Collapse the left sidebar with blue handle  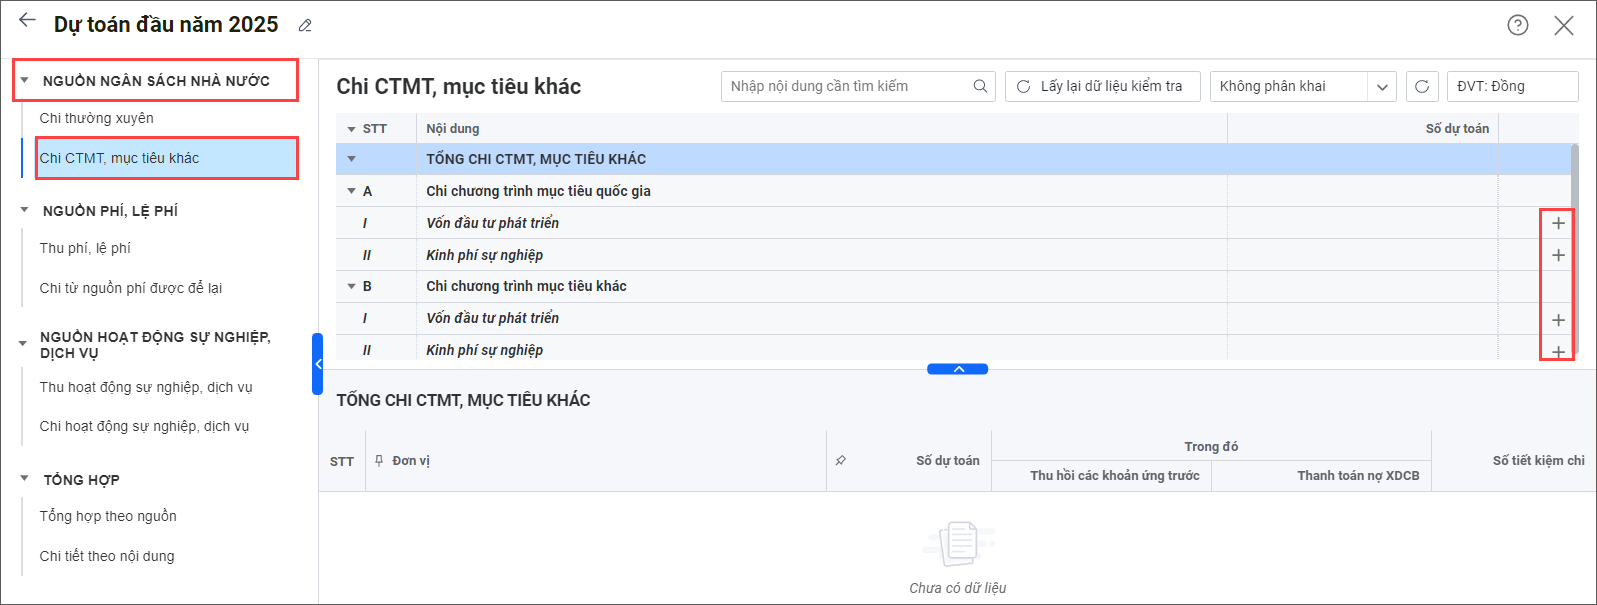(x=317, y=364)
